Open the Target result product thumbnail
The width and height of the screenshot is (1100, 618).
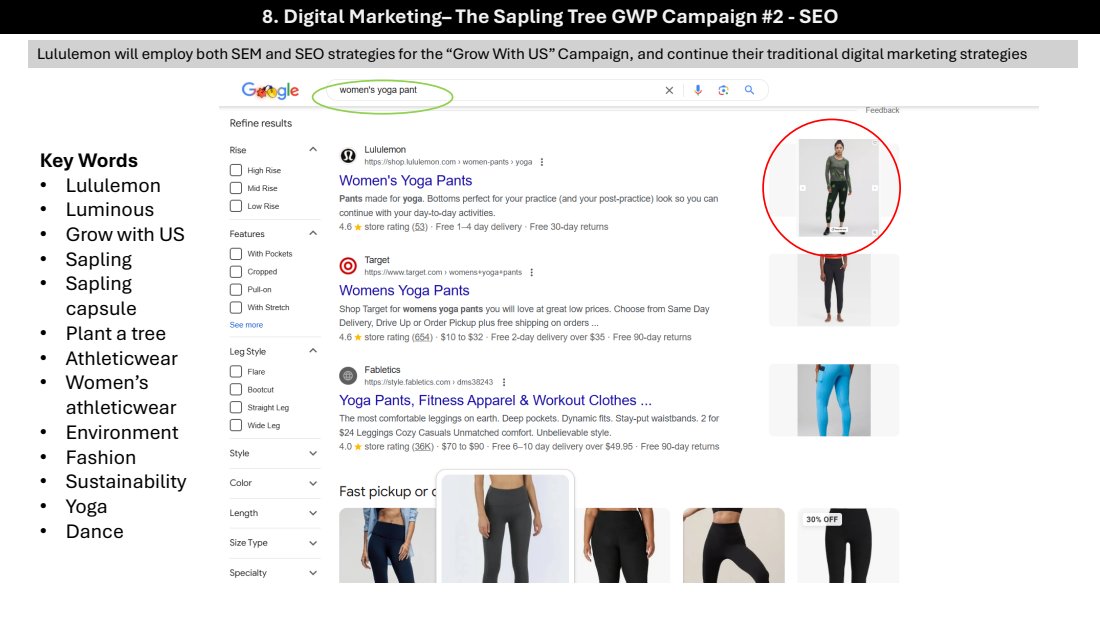point(834,290)
